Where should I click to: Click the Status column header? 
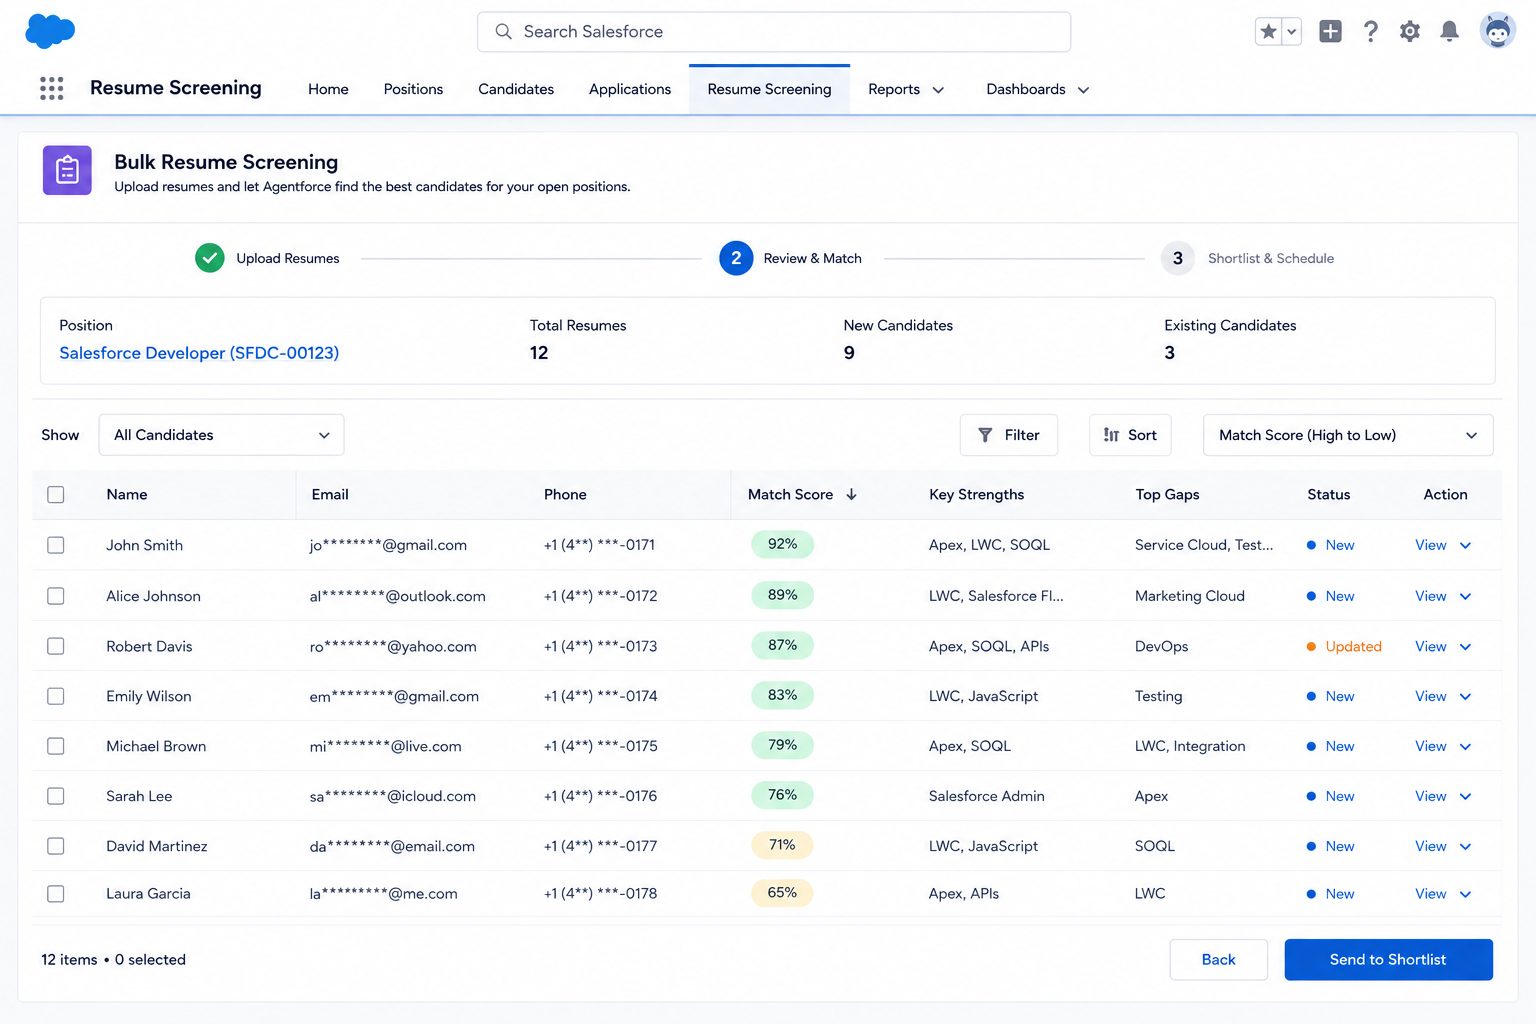1328,494
